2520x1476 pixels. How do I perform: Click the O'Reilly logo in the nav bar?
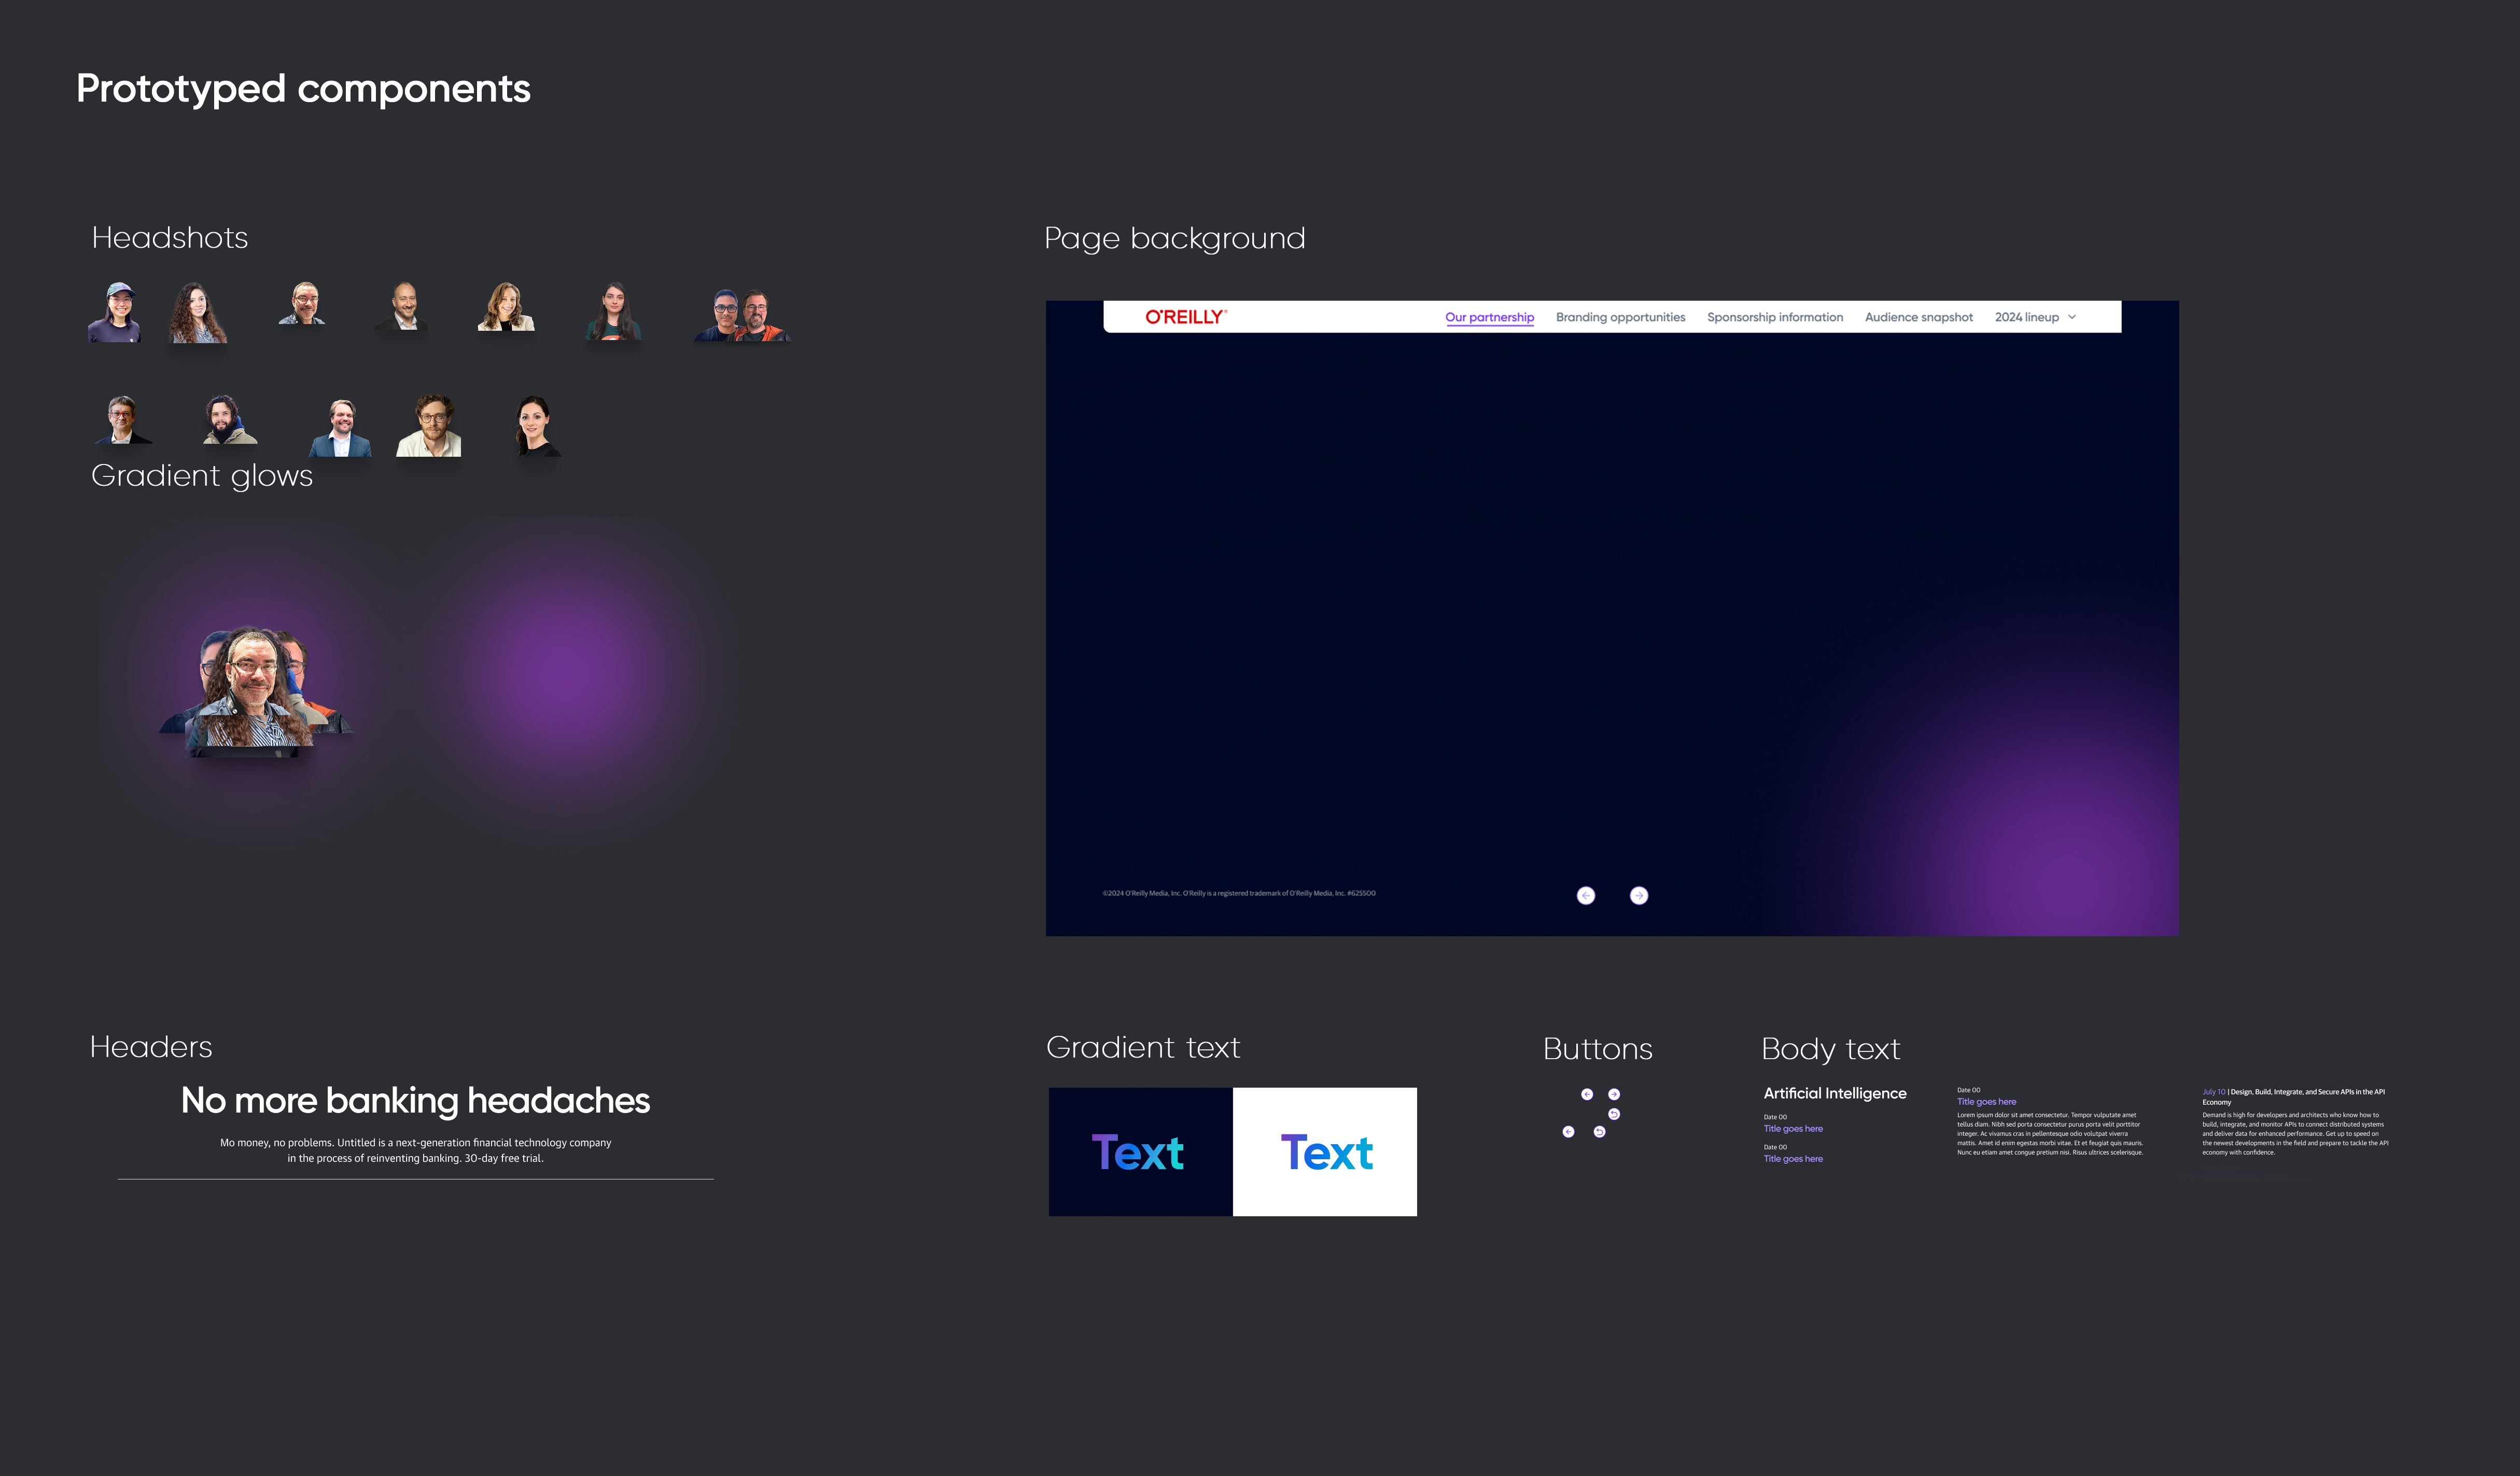tap(1185, 317)
